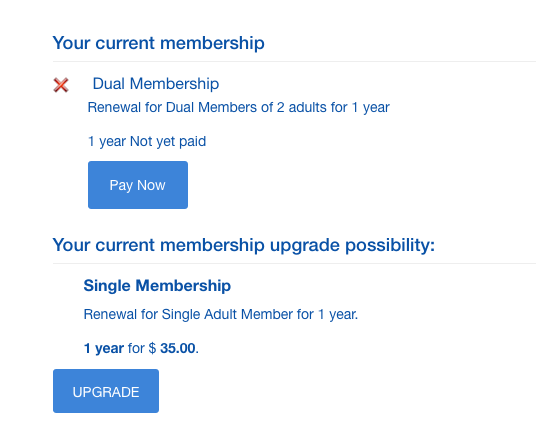Click the '2 adults' phrase in description
The image size is (536, 428).
(x=302, y=108)
